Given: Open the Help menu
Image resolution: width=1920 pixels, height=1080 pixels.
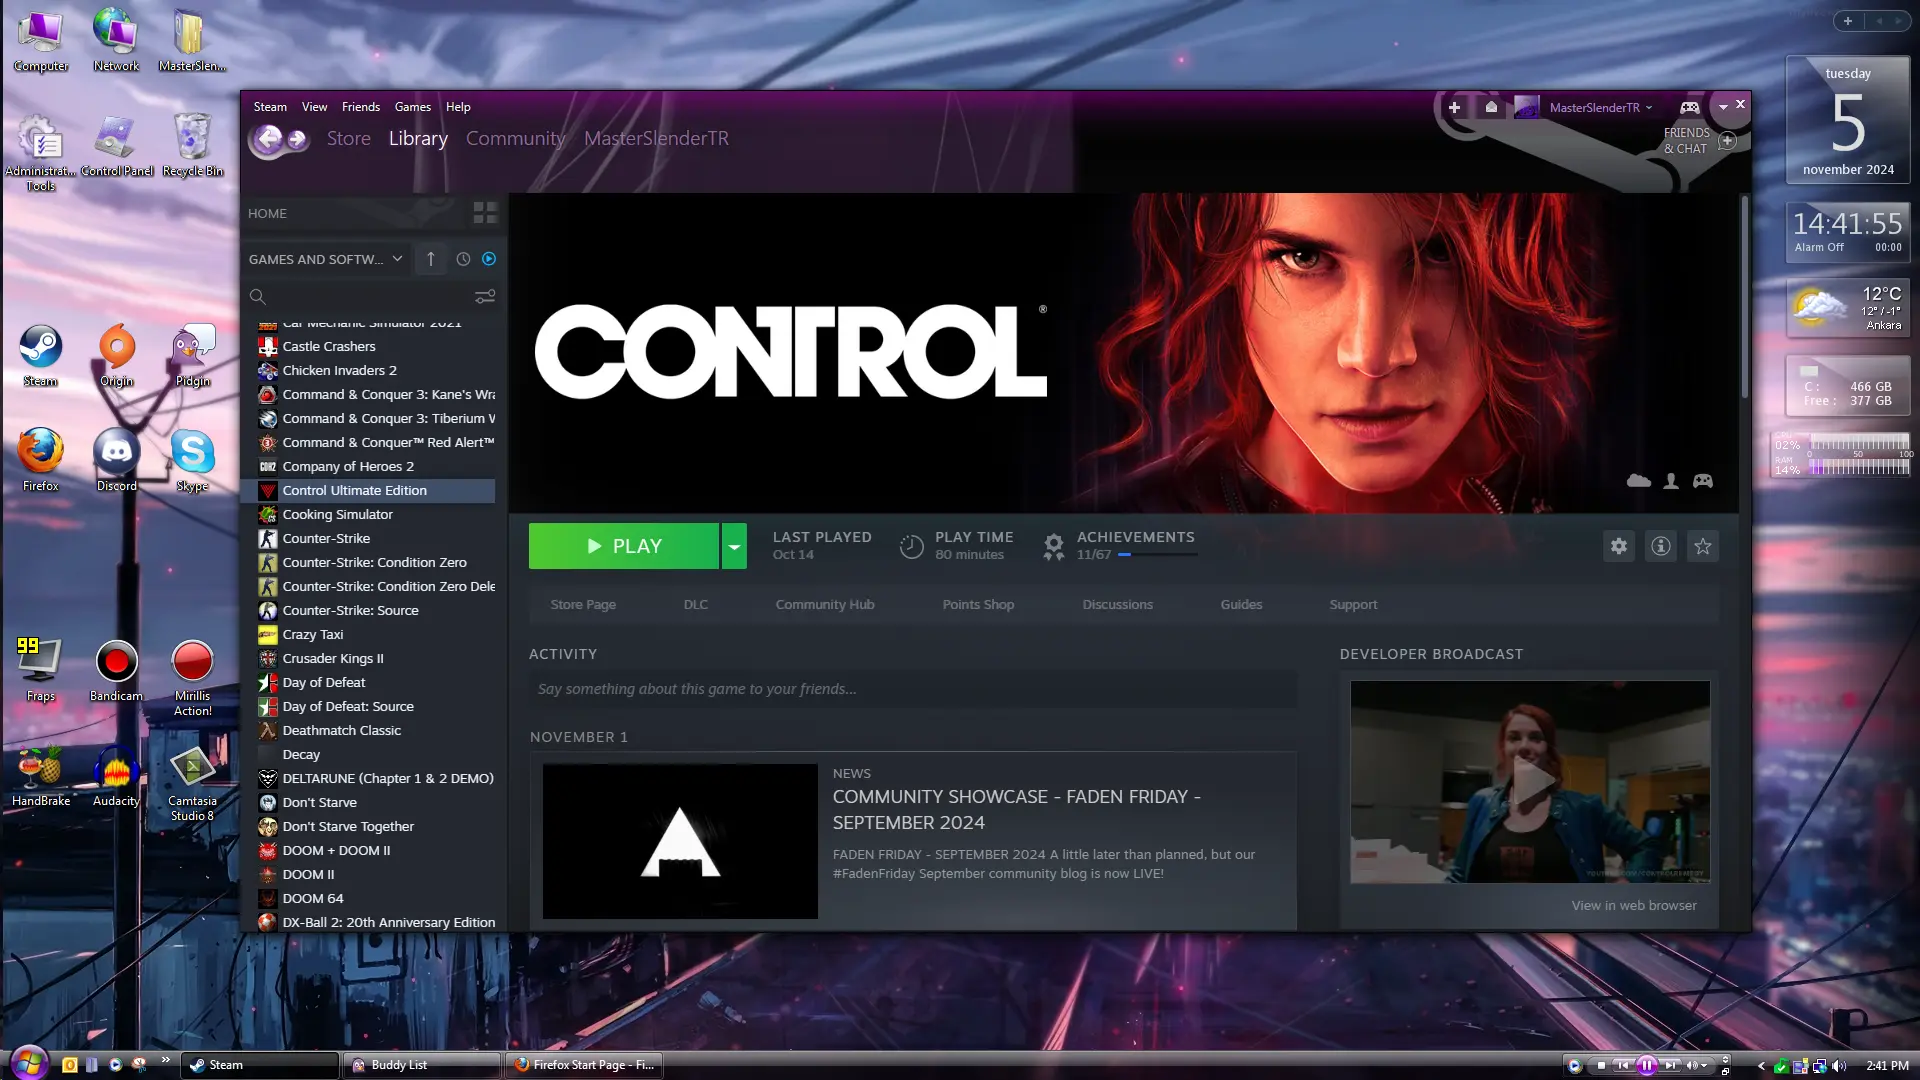Looking at the screenshot, I should [458, 107].
